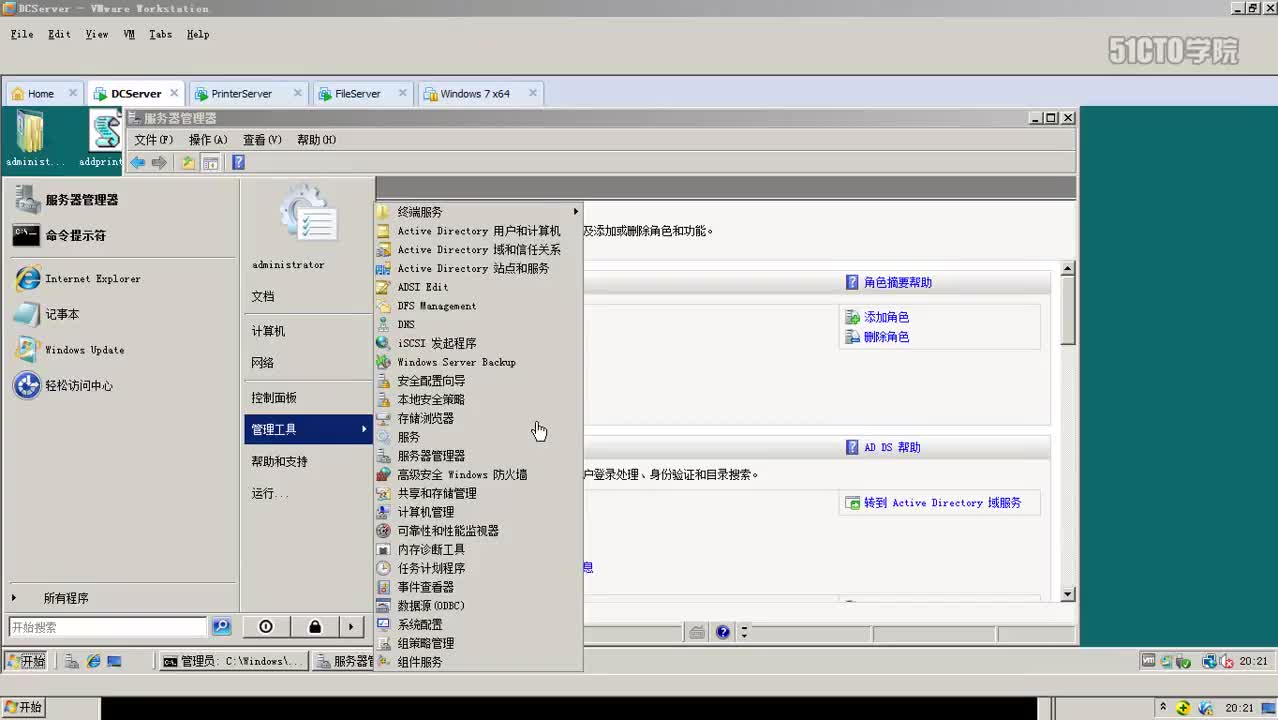Image resolution: width=1278 pixels, height=720 pixels.
Task: Click the power button in Start menu
Action: pyautogui.click(x=266, y=627)
